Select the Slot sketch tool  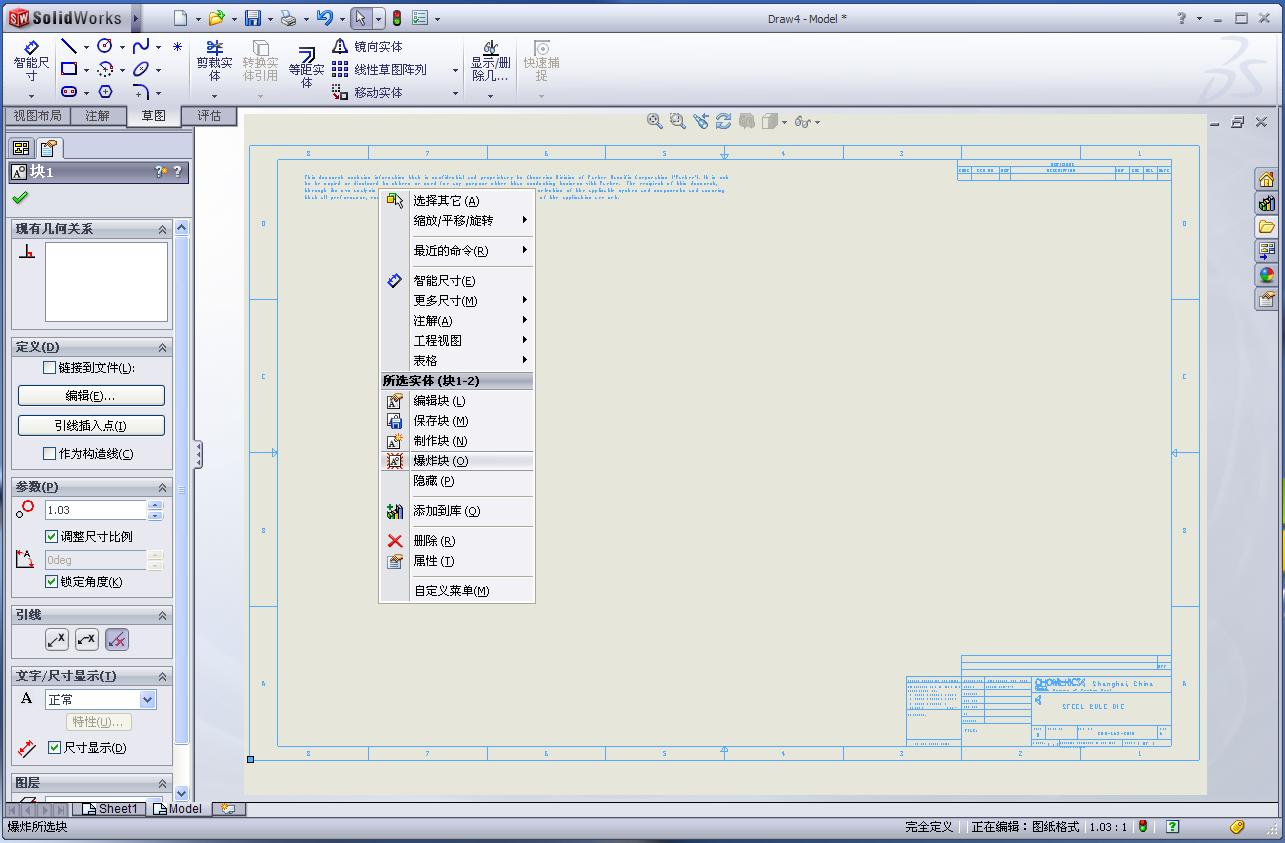click(x=69, y=92)
